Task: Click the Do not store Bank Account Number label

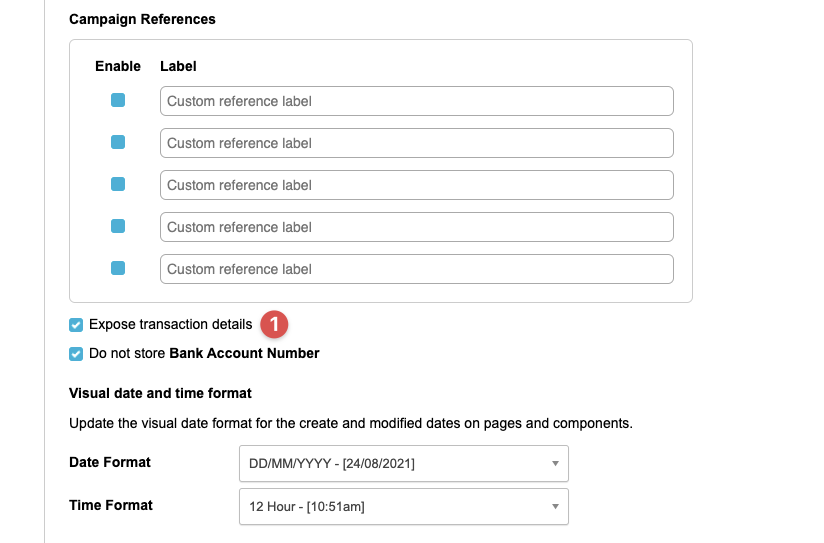Action: [204, 354]
